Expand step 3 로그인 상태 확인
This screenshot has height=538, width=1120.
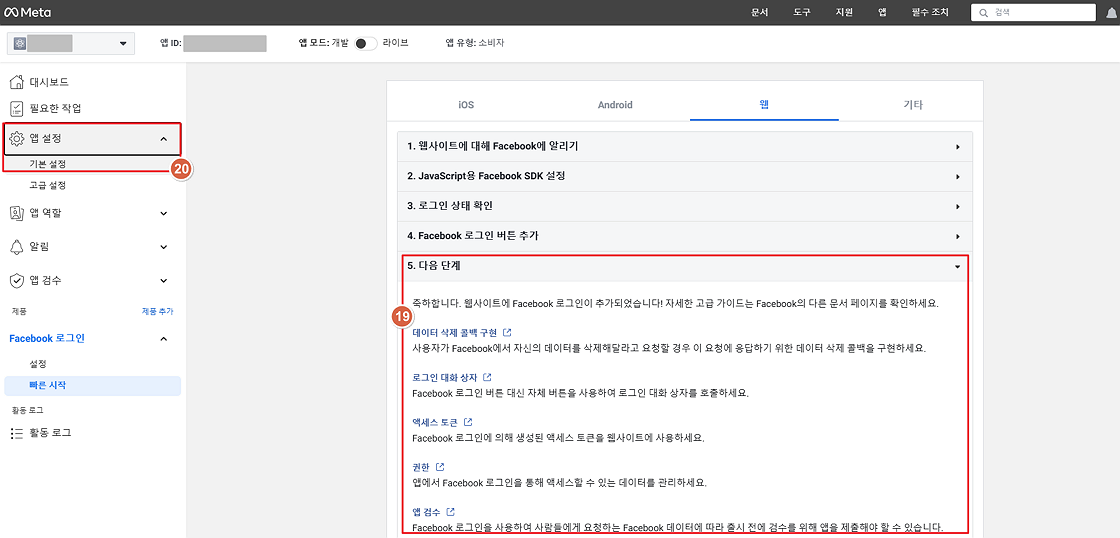[685, 206]
